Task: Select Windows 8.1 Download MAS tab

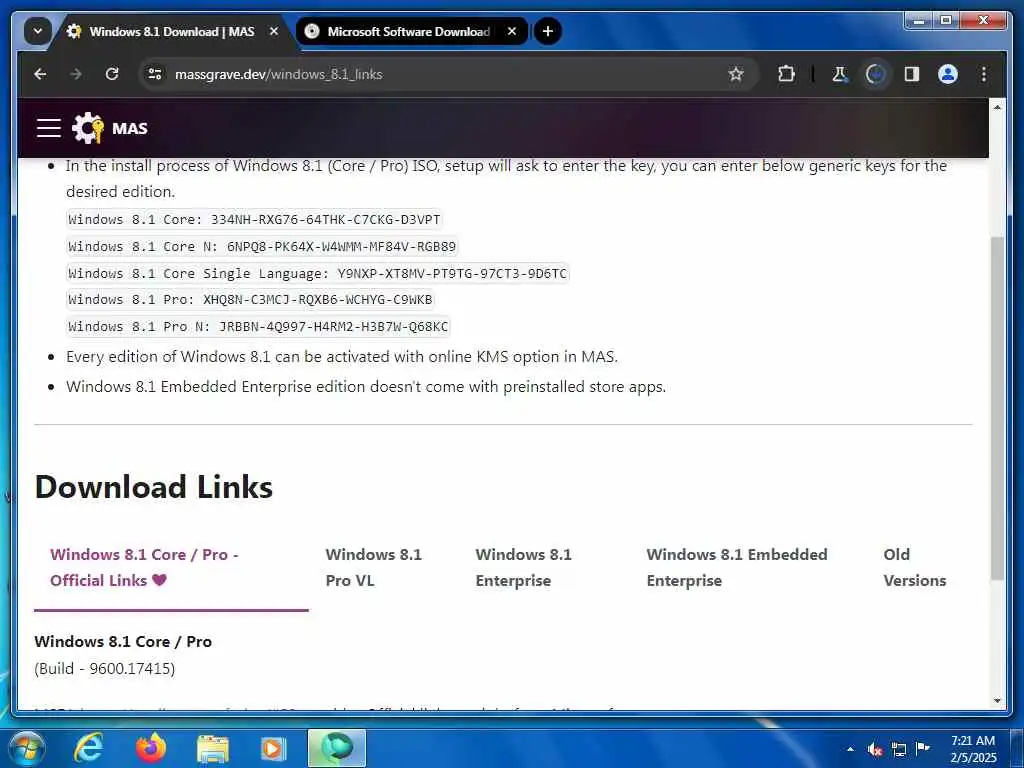Action: click(x=172, y=31)
